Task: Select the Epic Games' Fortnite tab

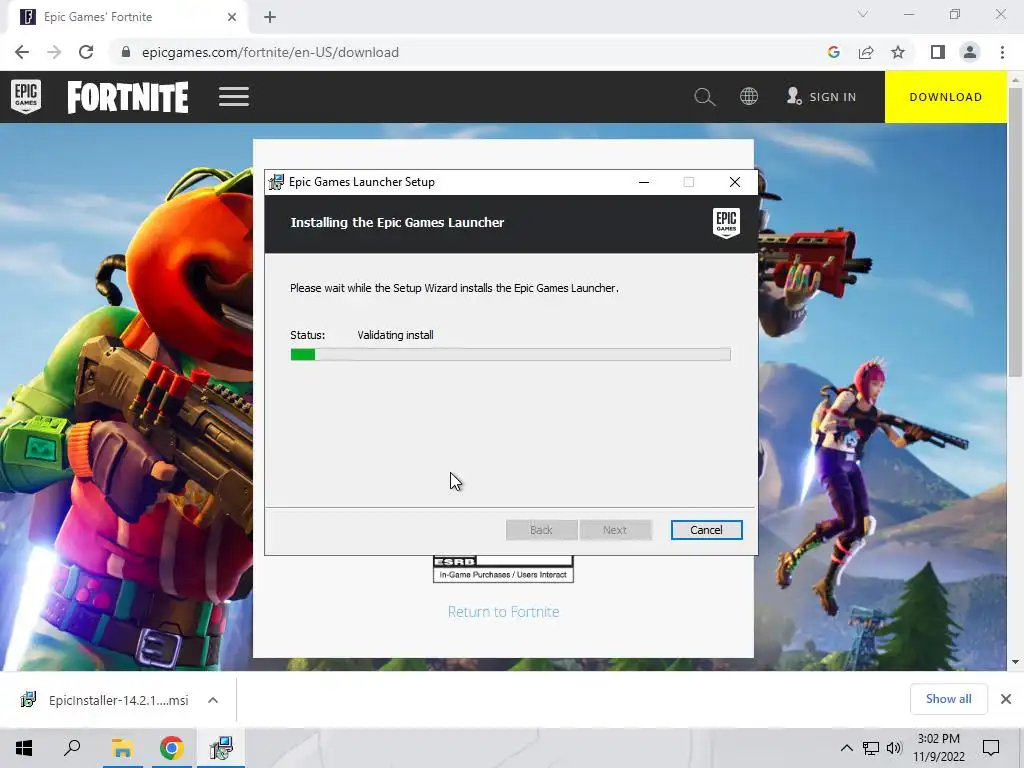Action: coord(127,17)
